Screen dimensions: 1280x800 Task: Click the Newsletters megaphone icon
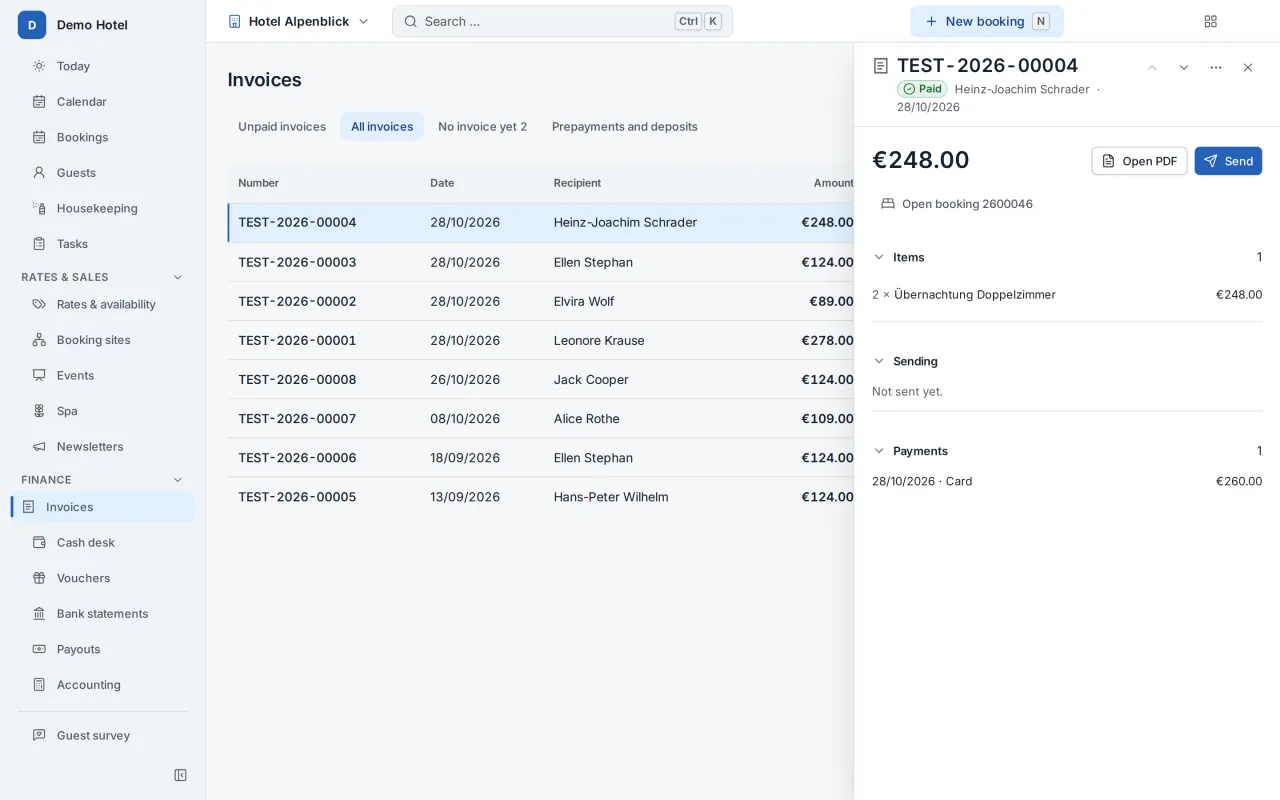[39, 447]
